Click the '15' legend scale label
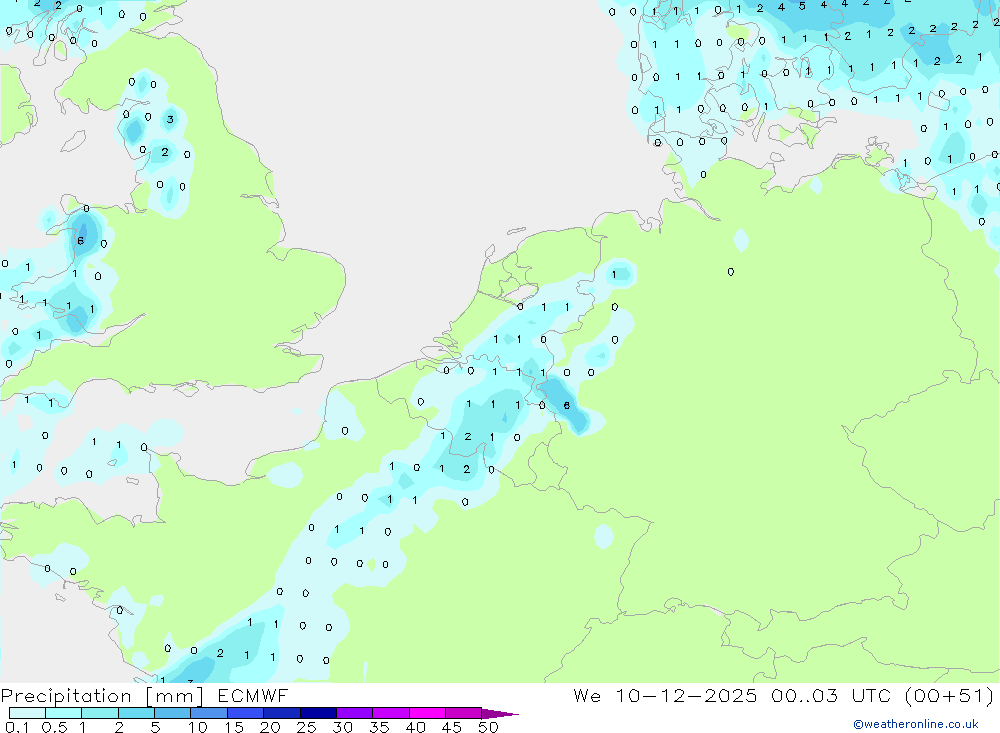The image size is (1000, 733). 233,727
